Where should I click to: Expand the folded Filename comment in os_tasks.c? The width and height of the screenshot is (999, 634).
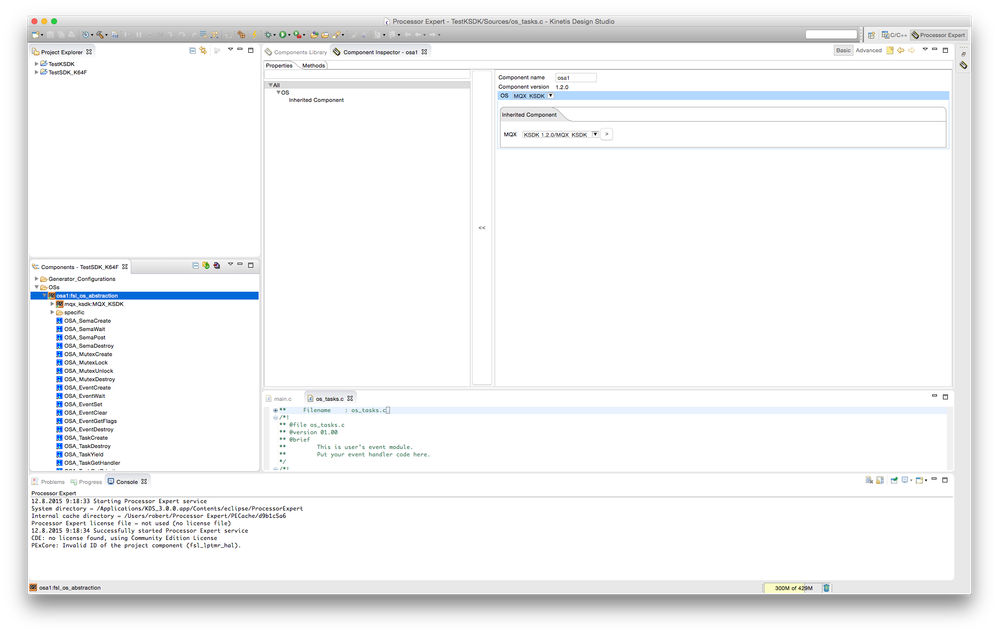275,410
